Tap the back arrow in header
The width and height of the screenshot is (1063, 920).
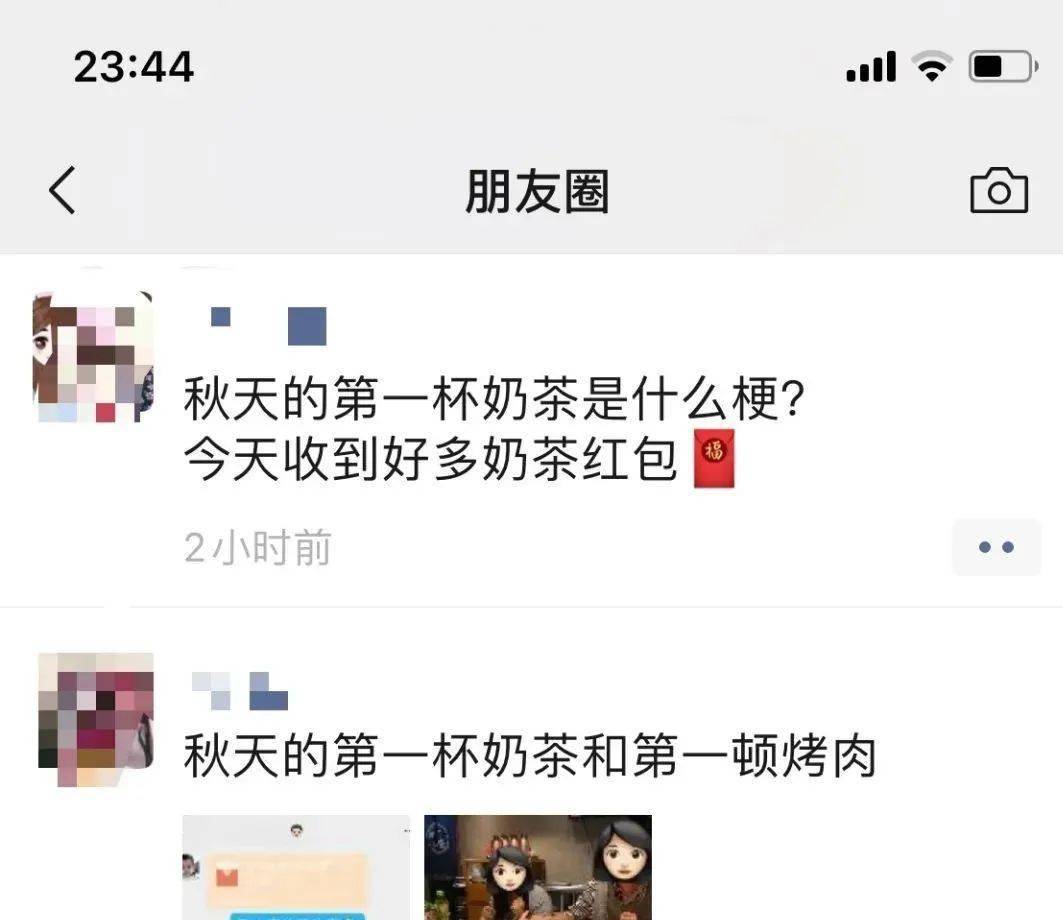tap(62, 191)
